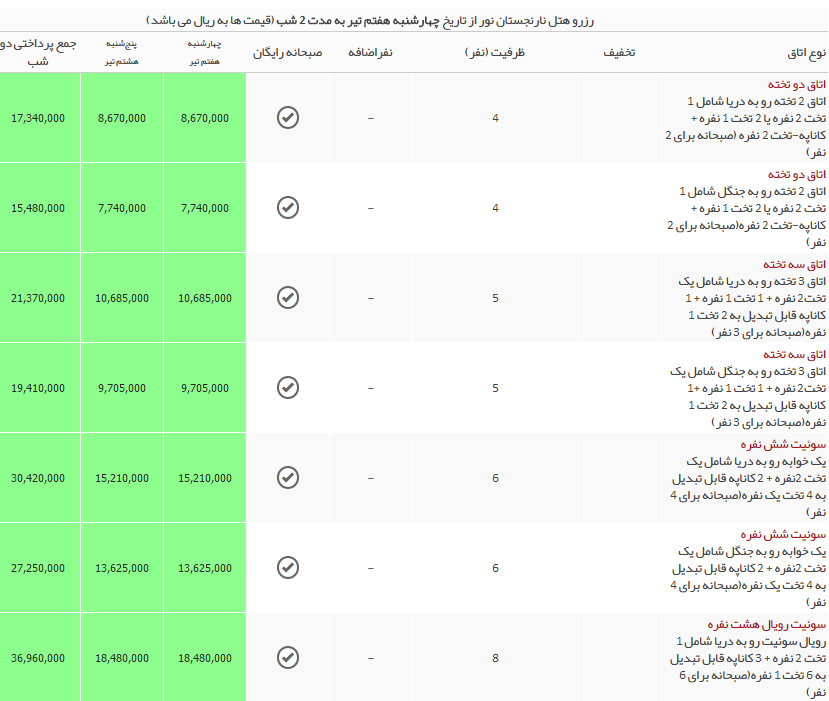Open the sea view اتاق سه تخته room link
829x701 pixels.
coord(794,264)
